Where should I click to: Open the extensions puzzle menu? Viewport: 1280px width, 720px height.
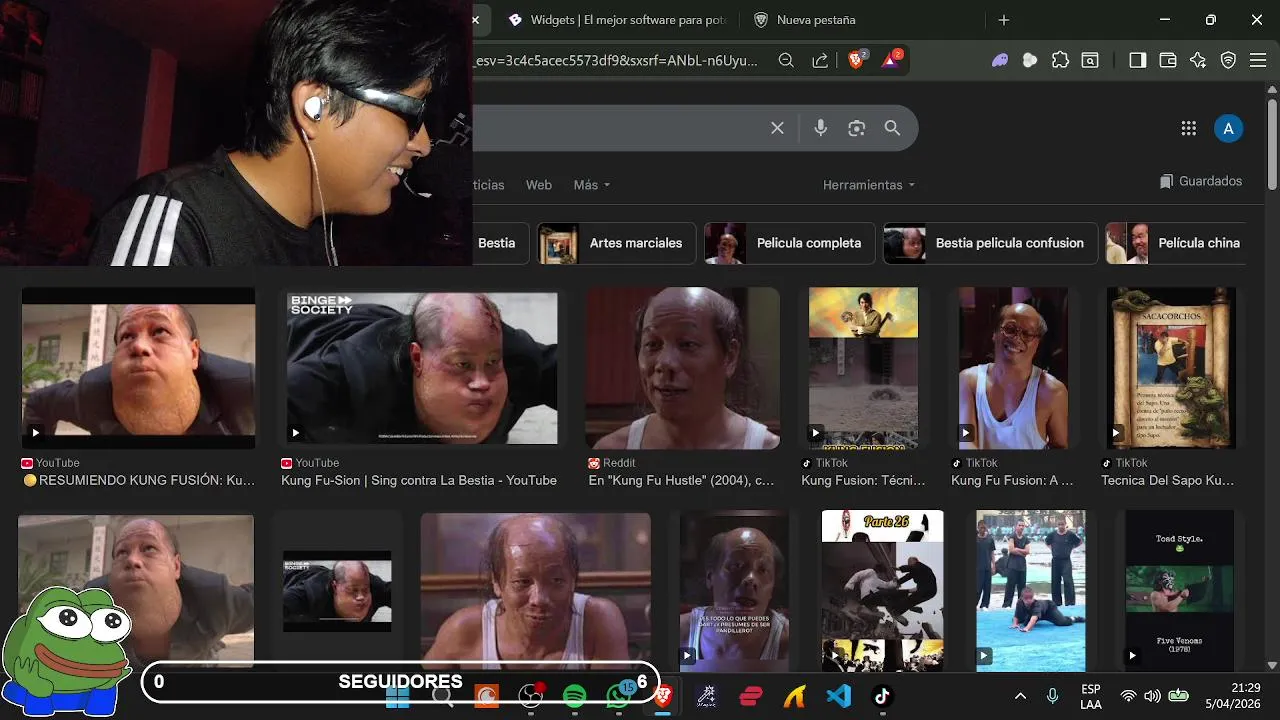pos(1060,61)
